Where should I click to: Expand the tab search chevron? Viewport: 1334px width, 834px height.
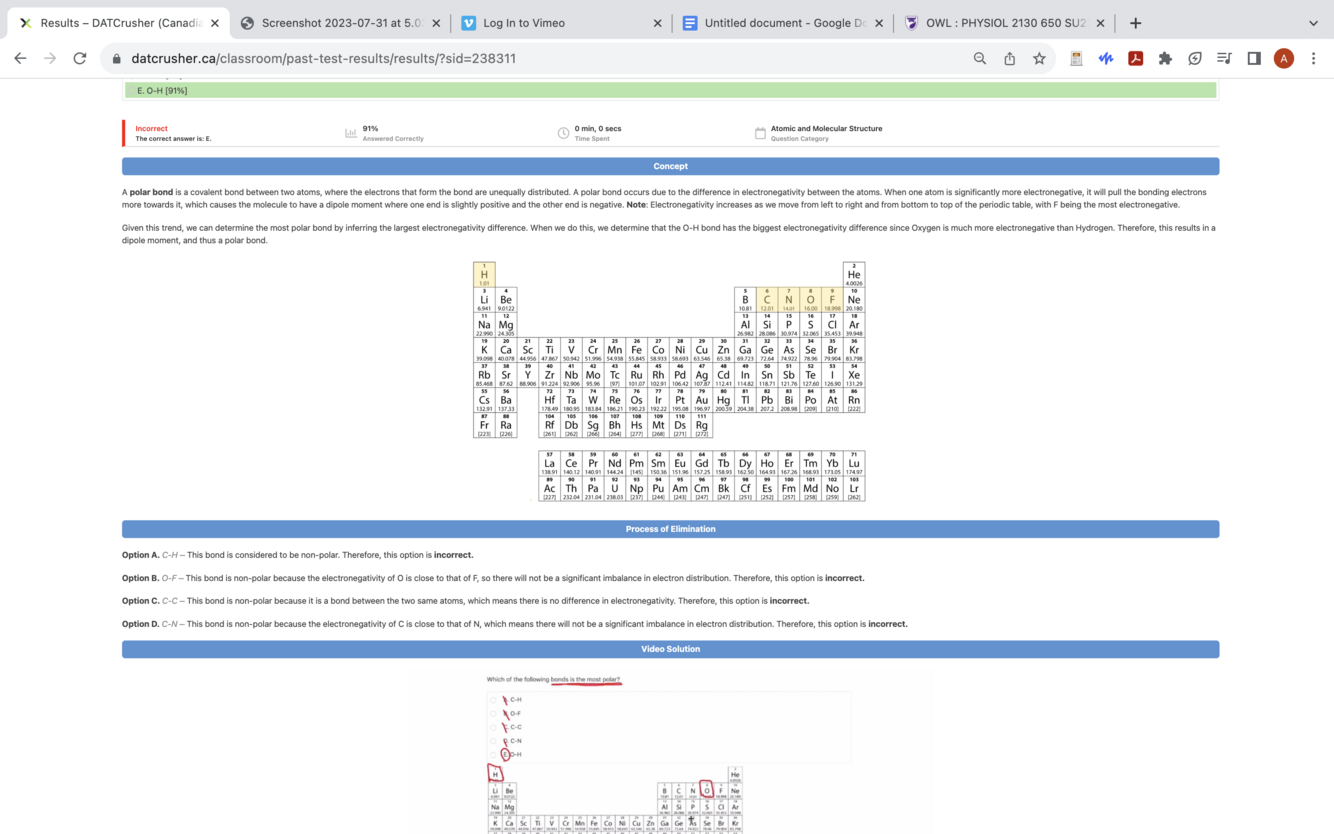tap(1313, 22)
